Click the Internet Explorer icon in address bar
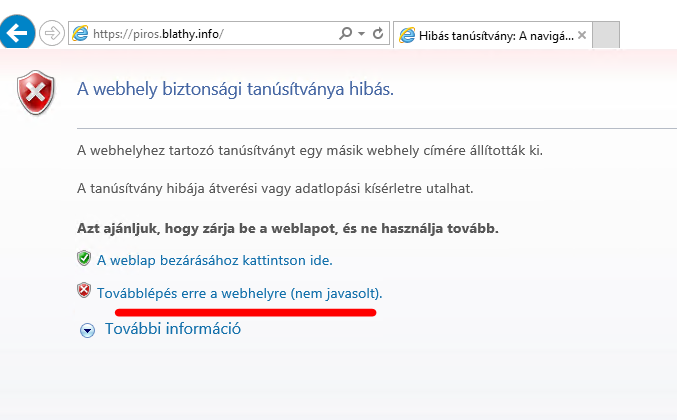 click(x=80, y=34)
